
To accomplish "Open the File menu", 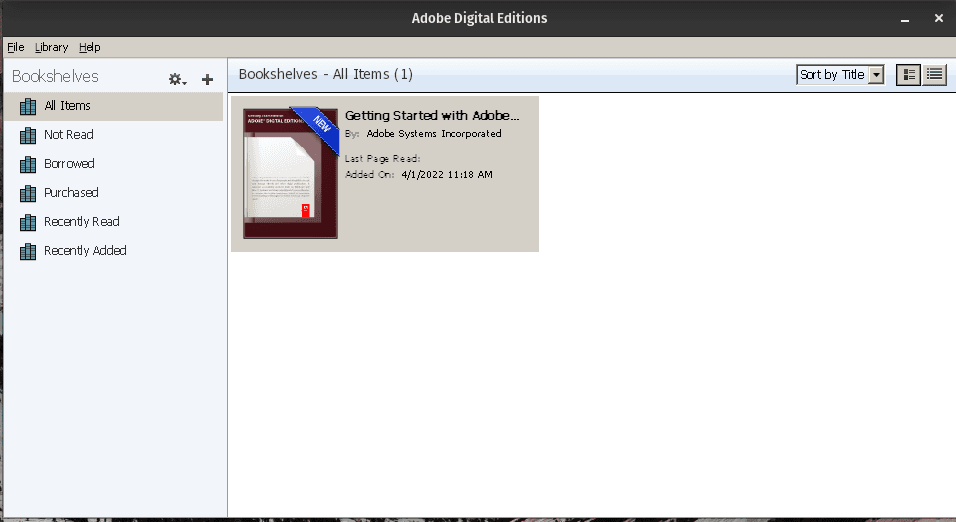I will coord(16,47).
